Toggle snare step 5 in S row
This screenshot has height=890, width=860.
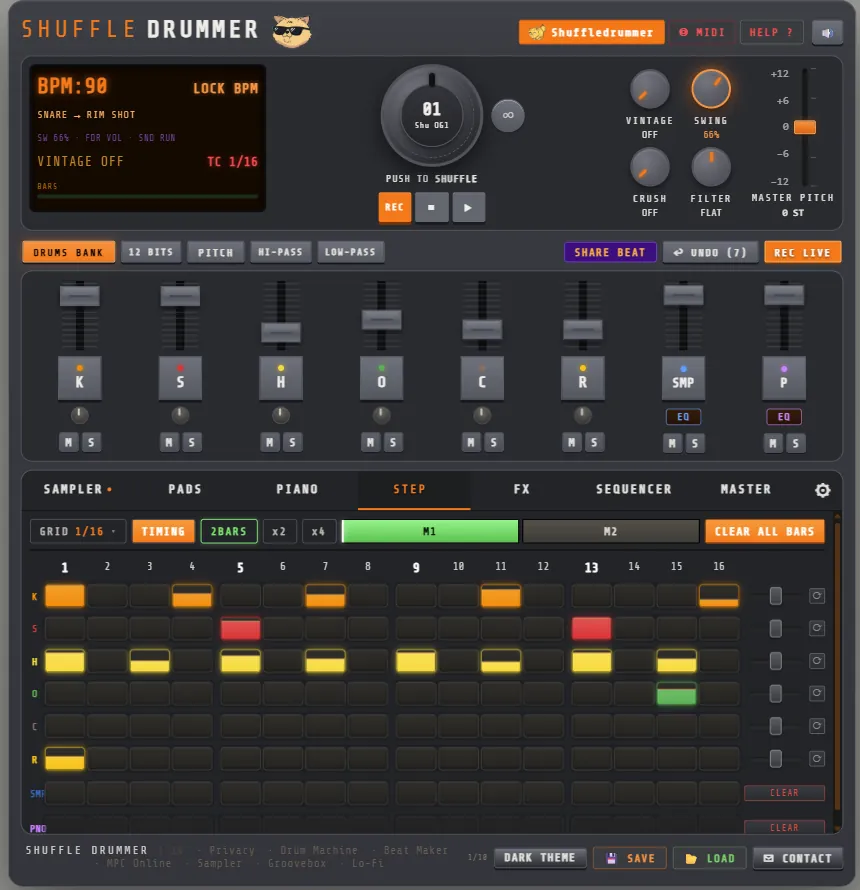click(240, 629)
